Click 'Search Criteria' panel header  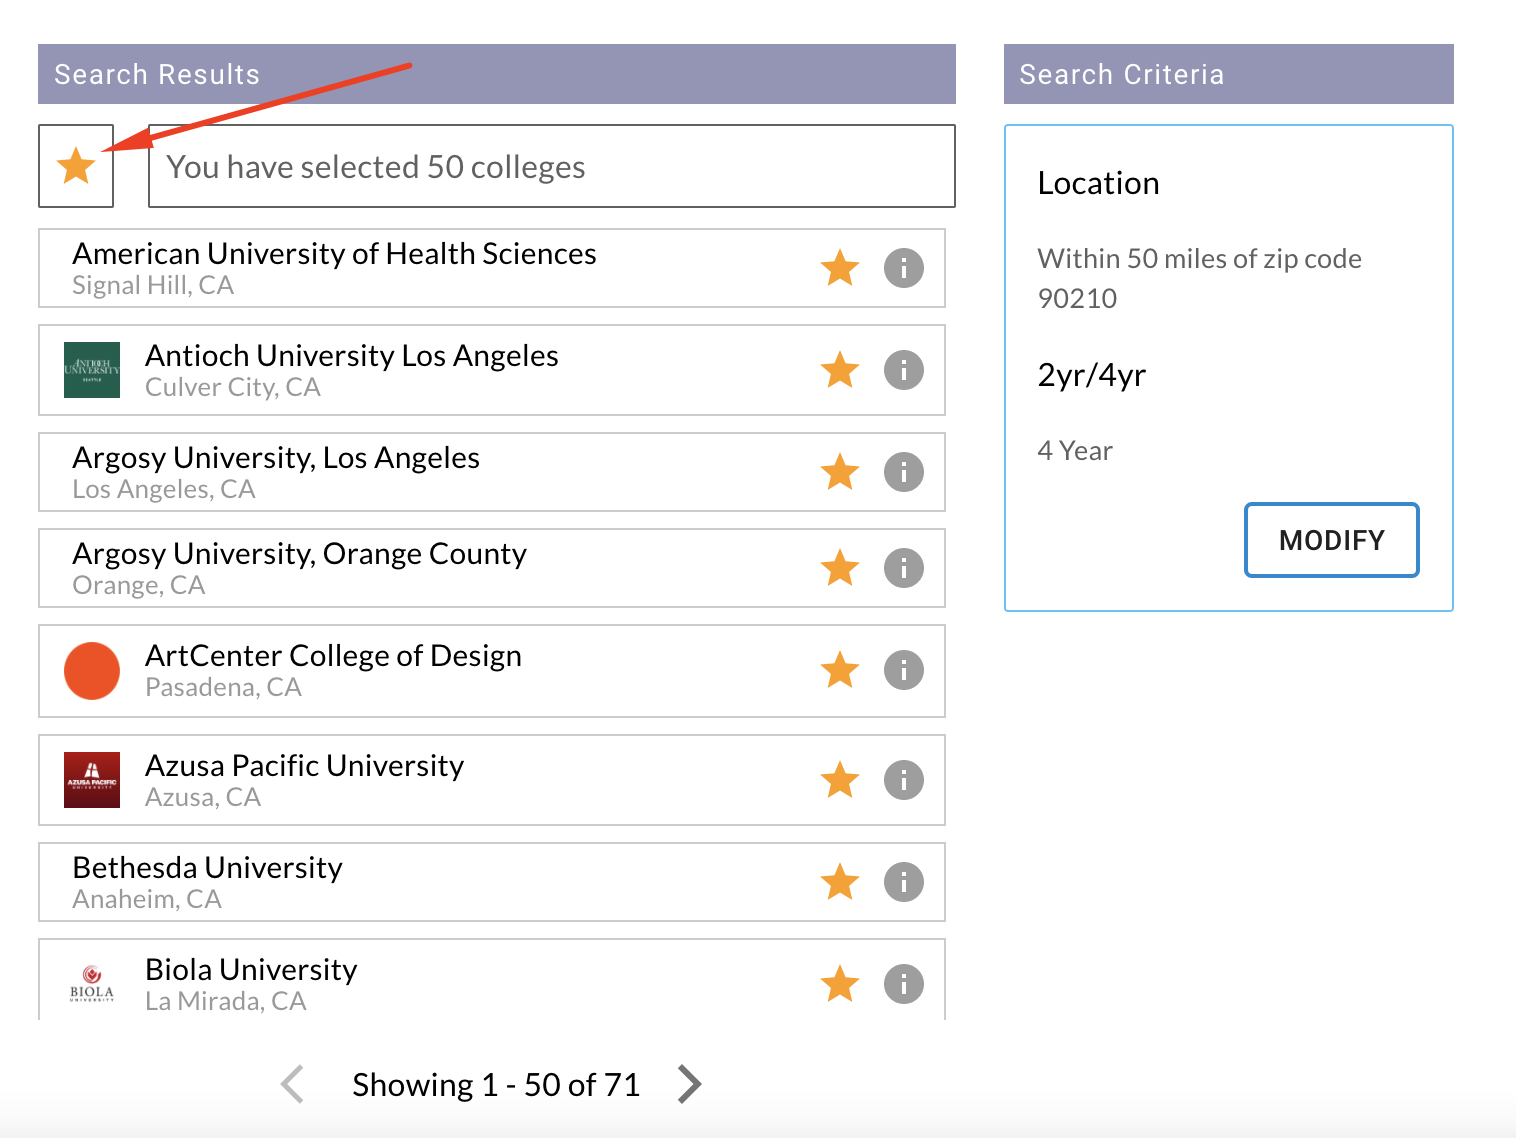pos(1229,74)
